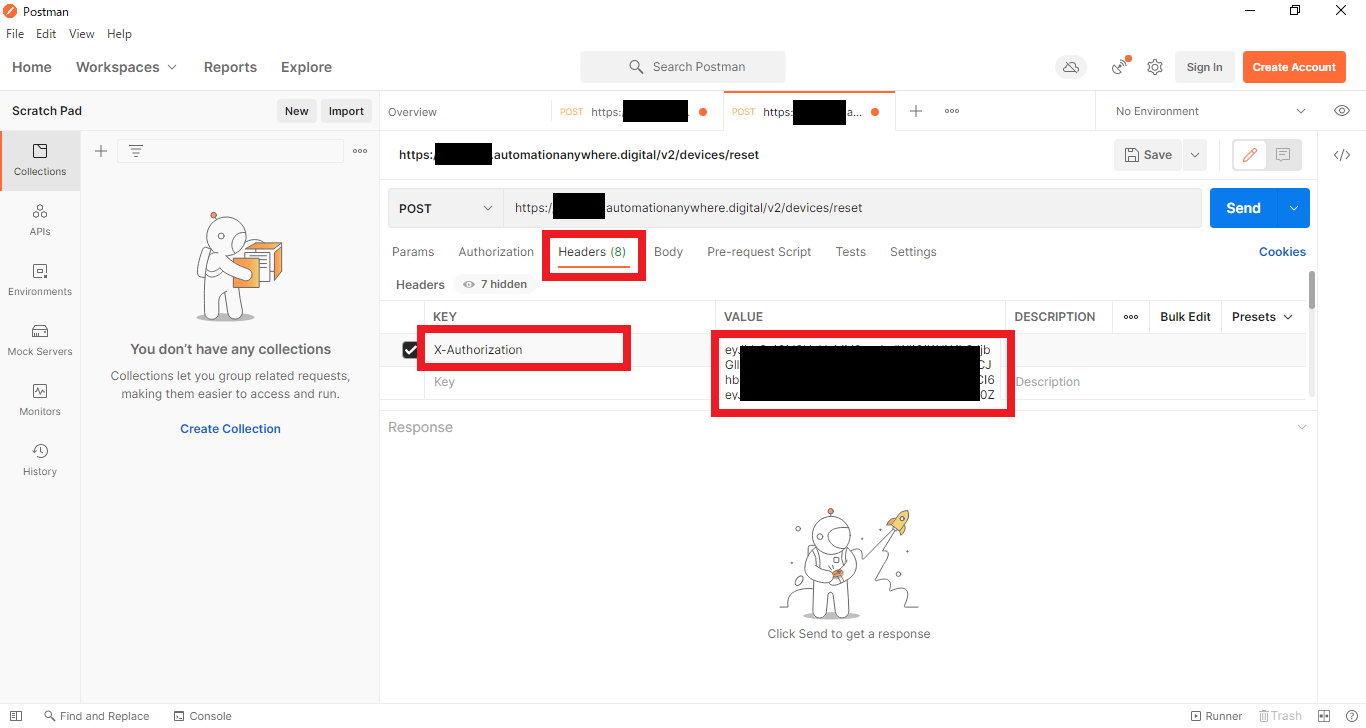Click the request URL input field
Viewport: 1366px width, 728px height.
click(852, 208)
